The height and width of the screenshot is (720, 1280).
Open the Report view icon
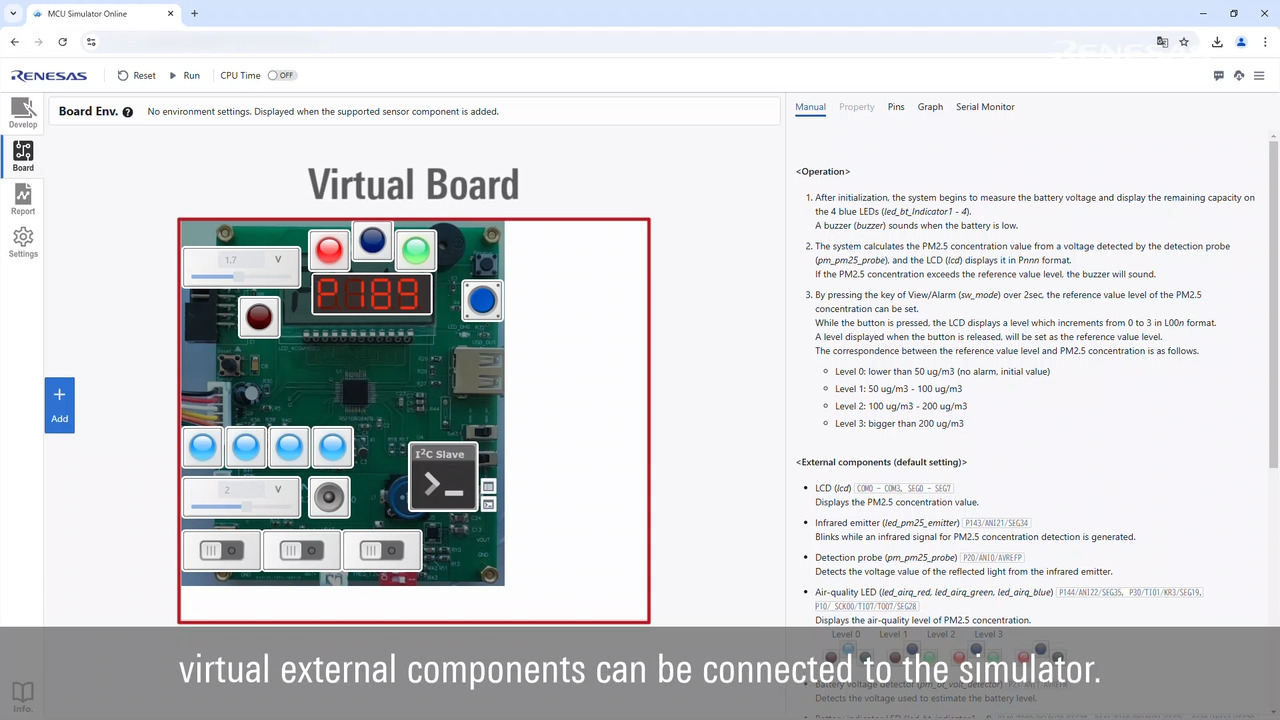(23, 199)
